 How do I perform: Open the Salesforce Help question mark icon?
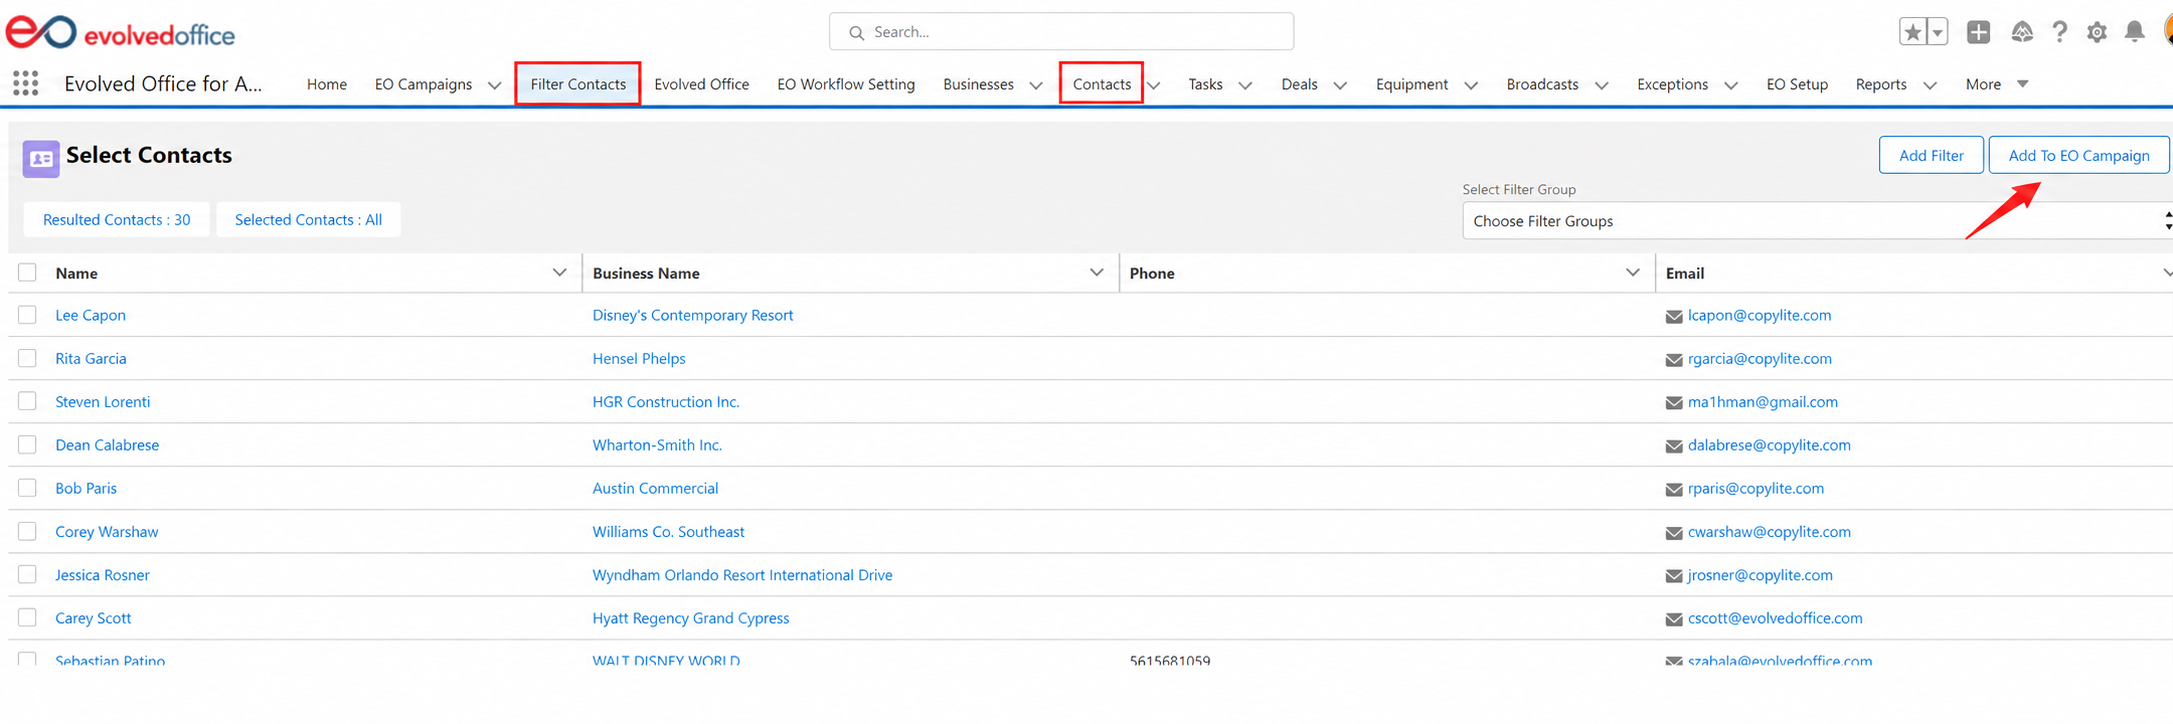pyautogui.click(x=2059, y=32)
